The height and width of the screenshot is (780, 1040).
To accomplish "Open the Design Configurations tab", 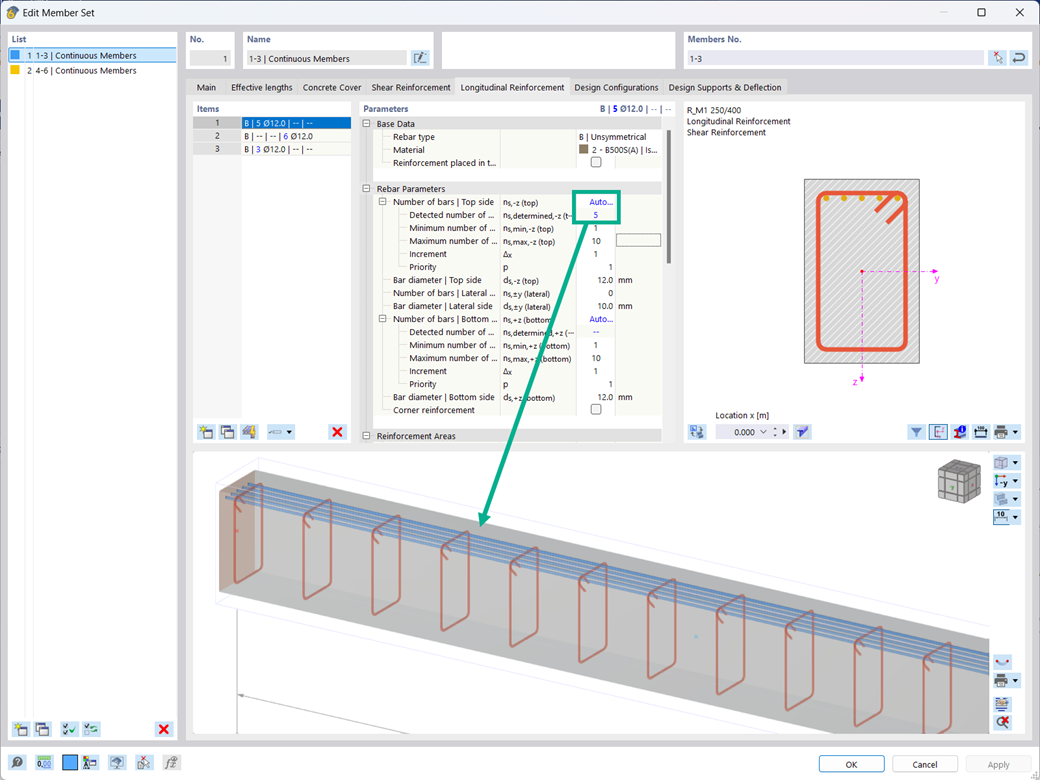I will tap(616, 88).
